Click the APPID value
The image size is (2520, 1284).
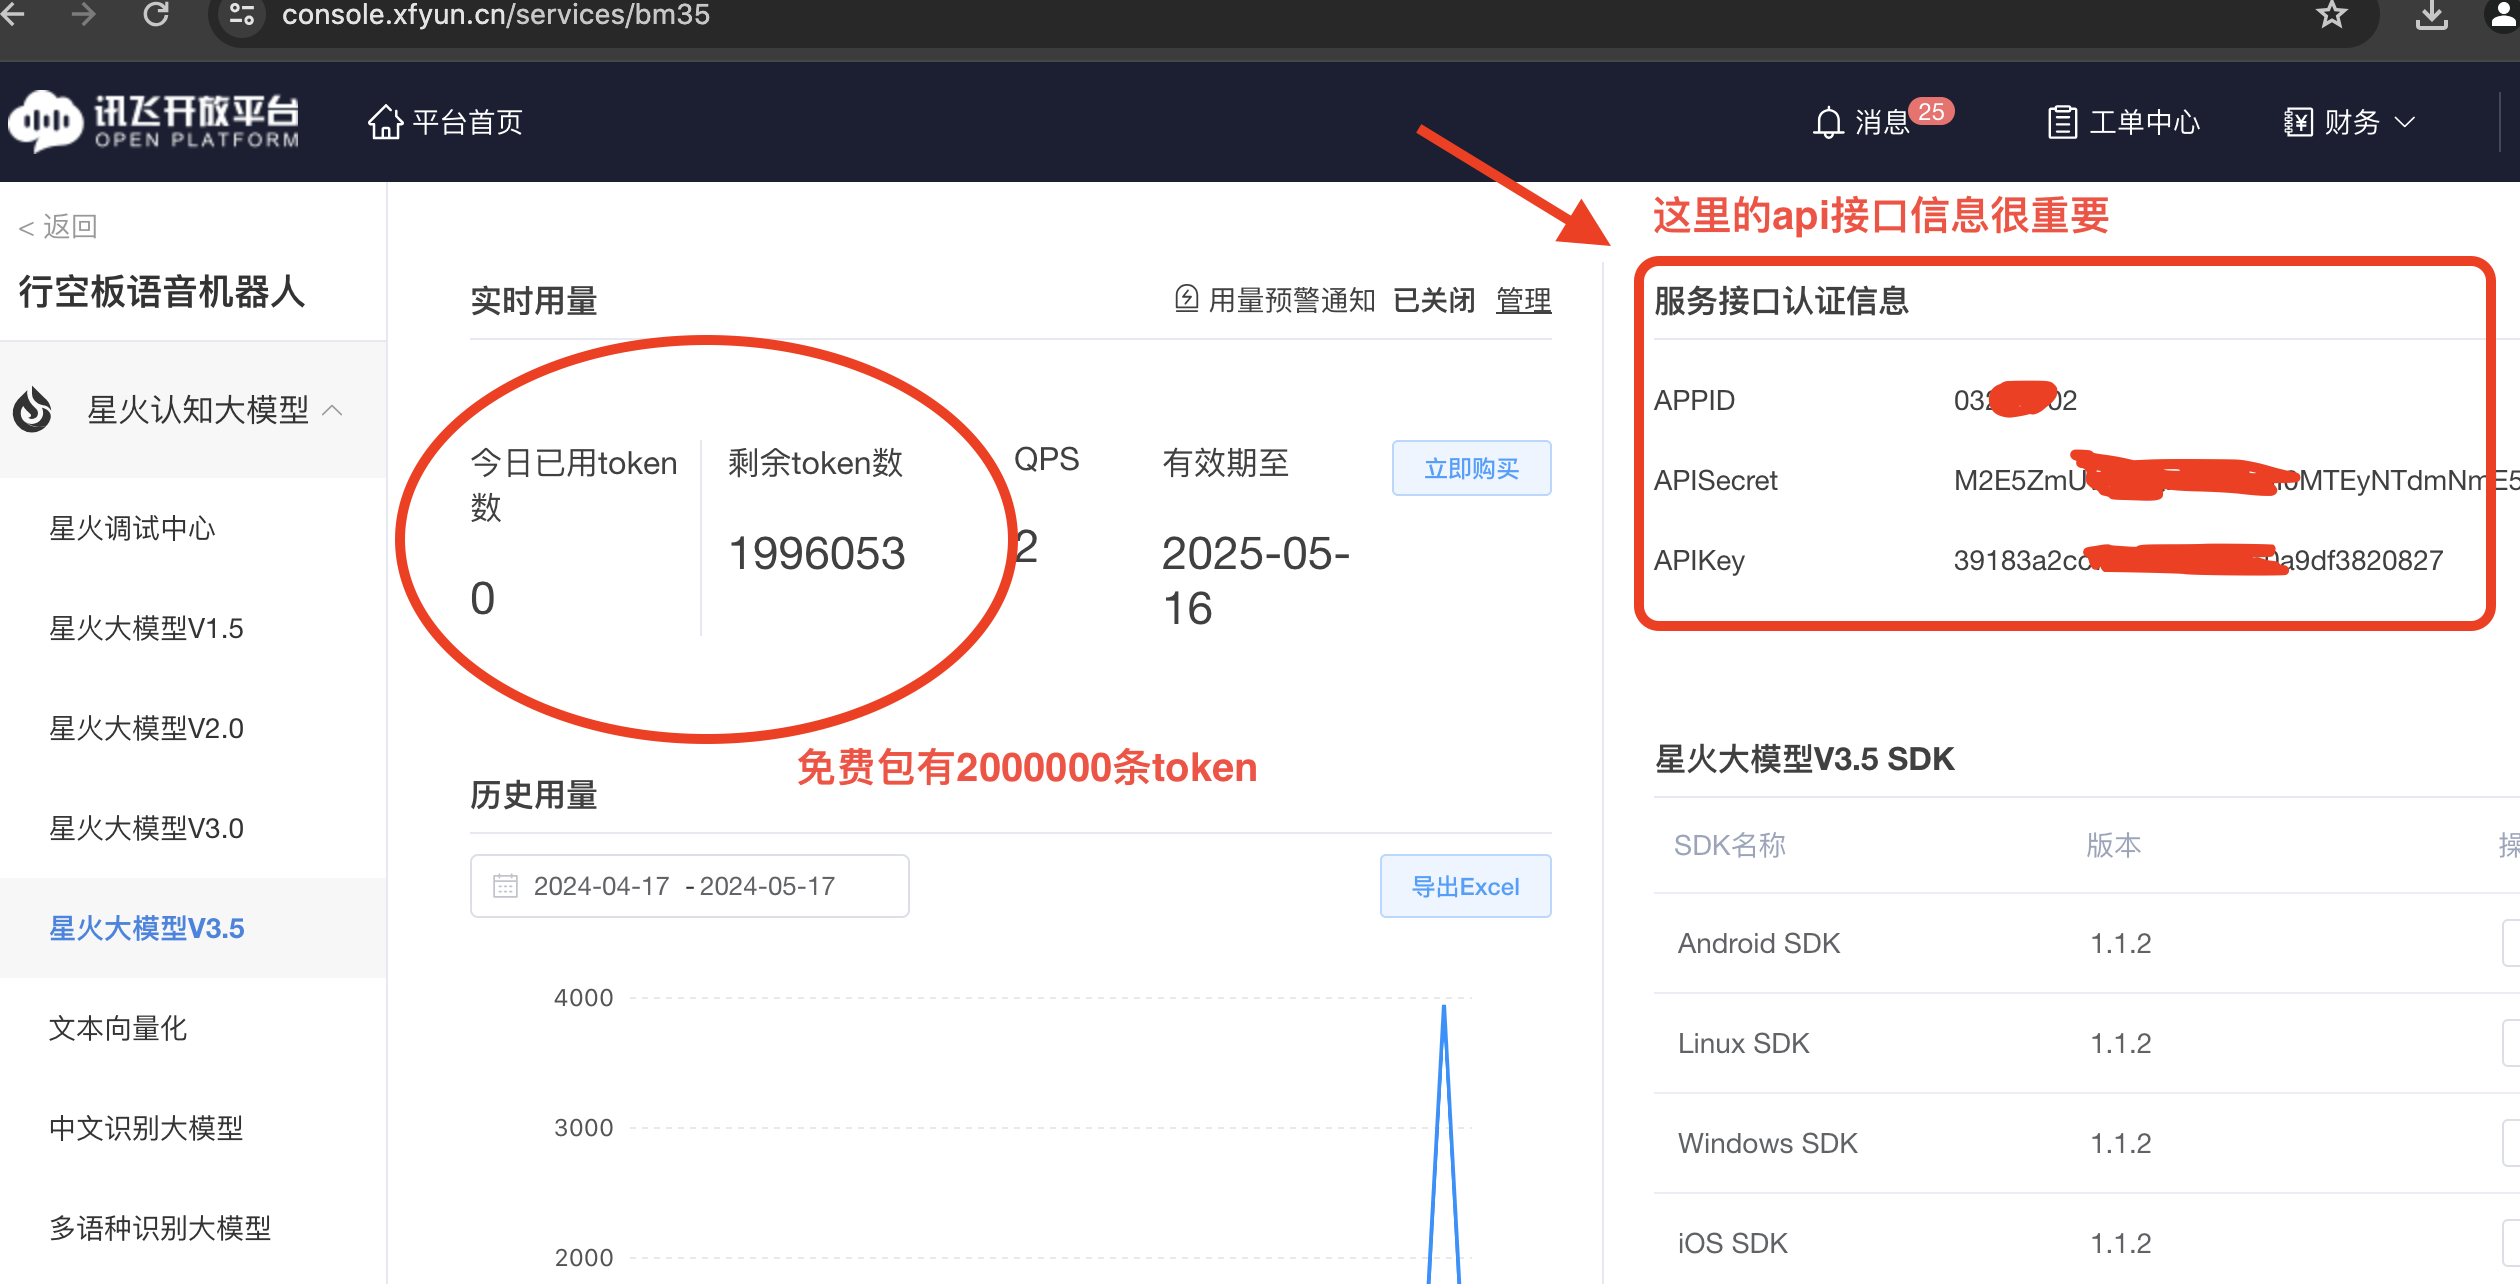click(x=2015, y=400)
